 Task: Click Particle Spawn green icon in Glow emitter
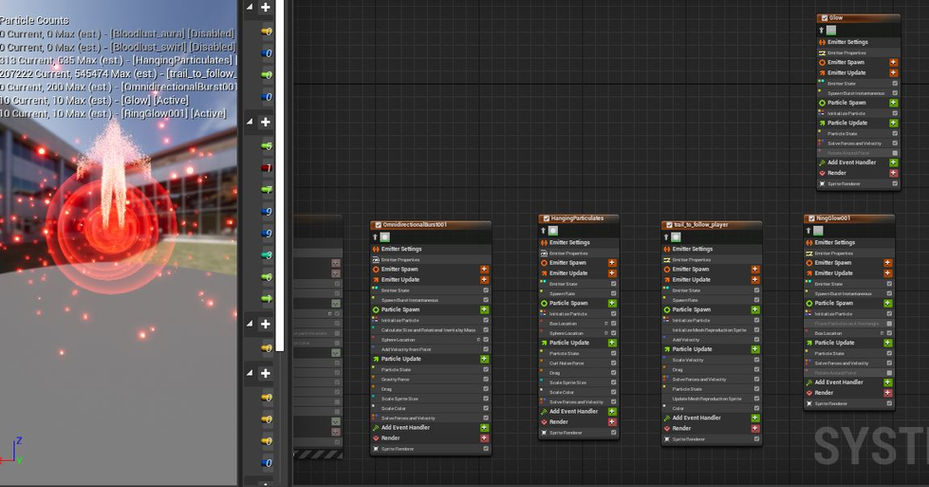click(x=822, y=103)
